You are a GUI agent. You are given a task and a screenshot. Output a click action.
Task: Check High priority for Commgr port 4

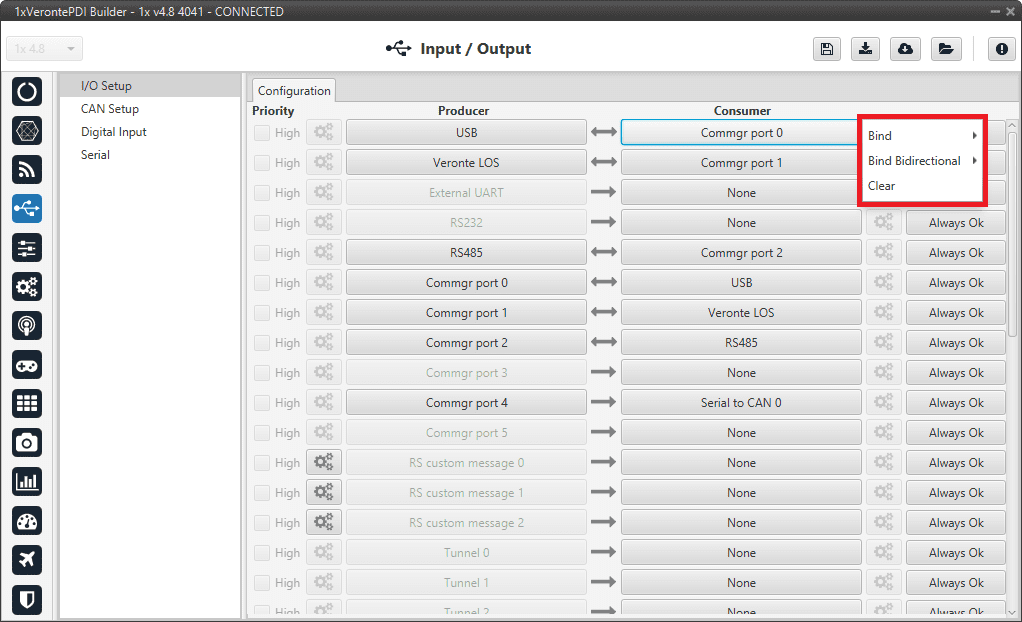(x=262, y=403)
